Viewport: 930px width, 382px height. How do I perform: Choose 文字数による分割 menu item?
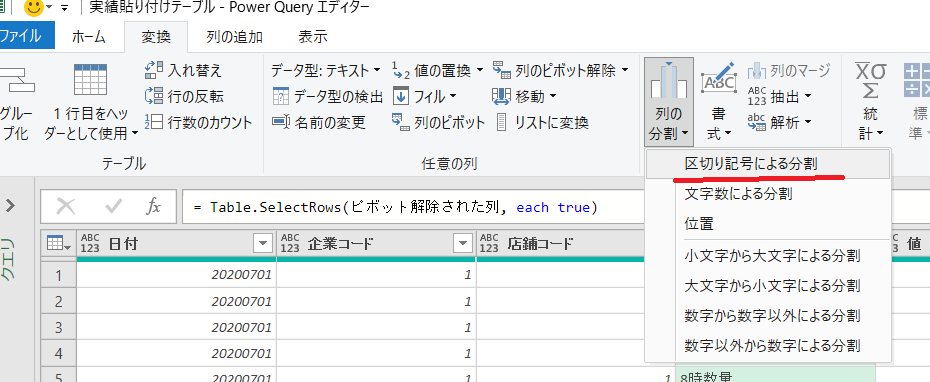[x=767, y=193]
